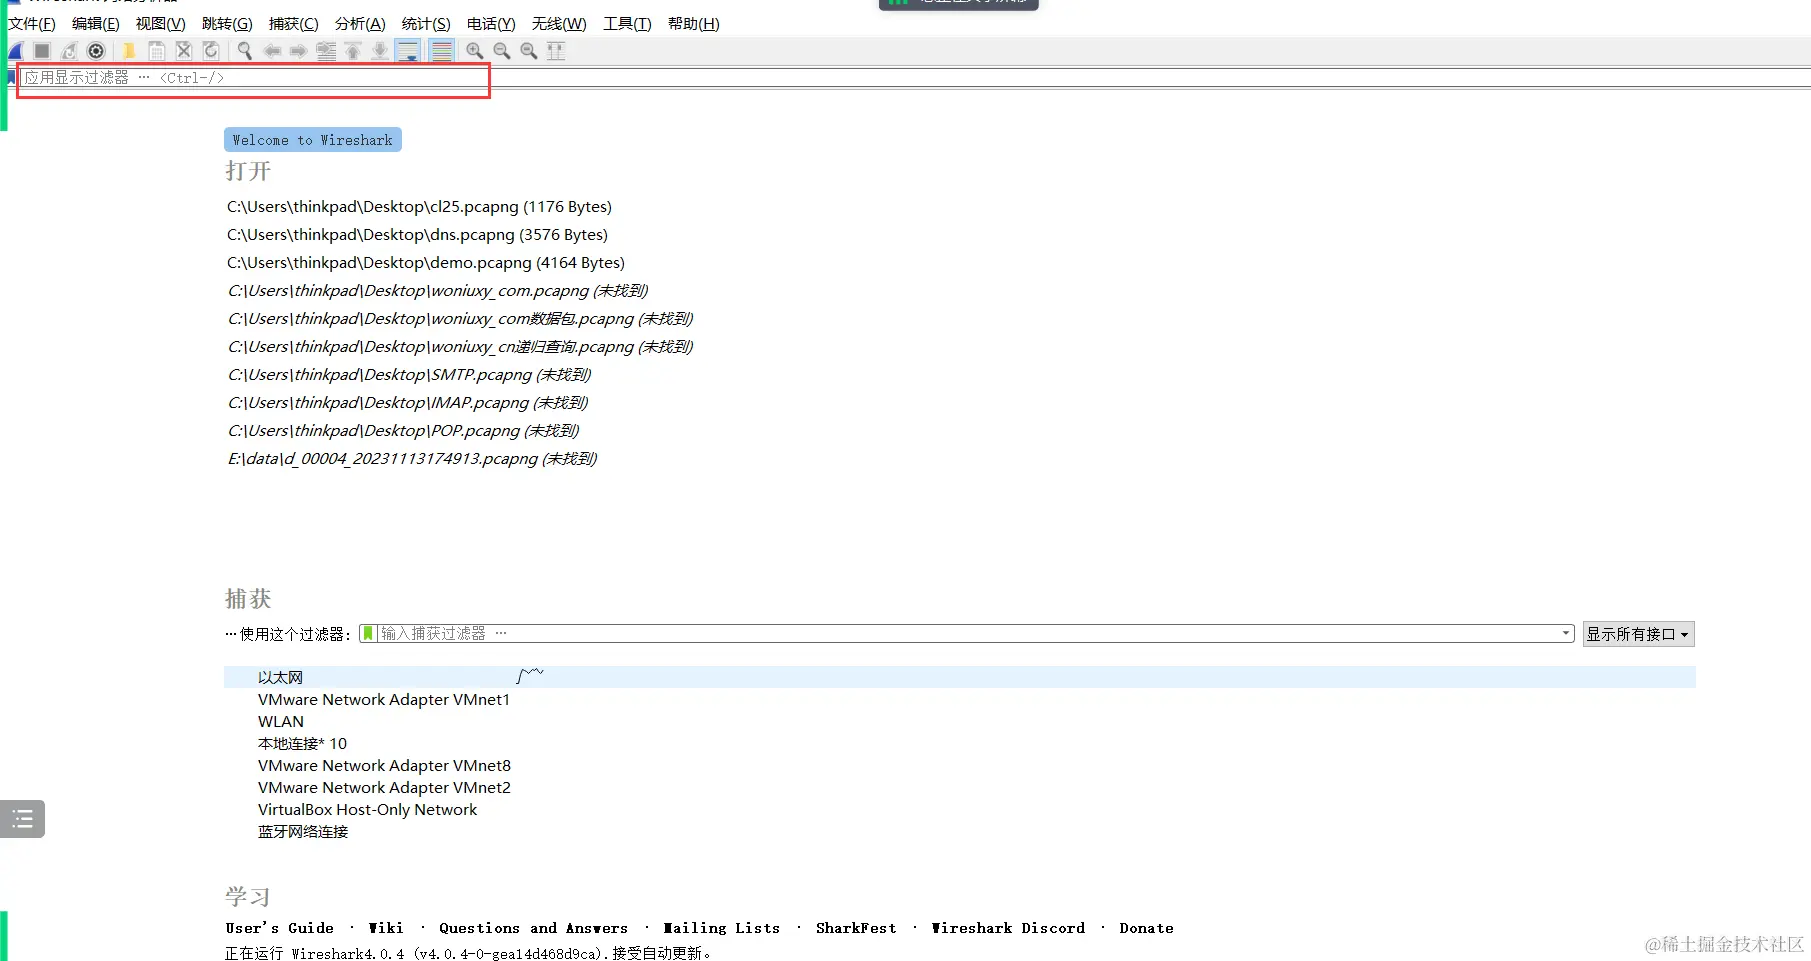The image size is (1811, 961).
Task: Expand the capture filter history dropdown arrow
Action: coord(1566,633)
